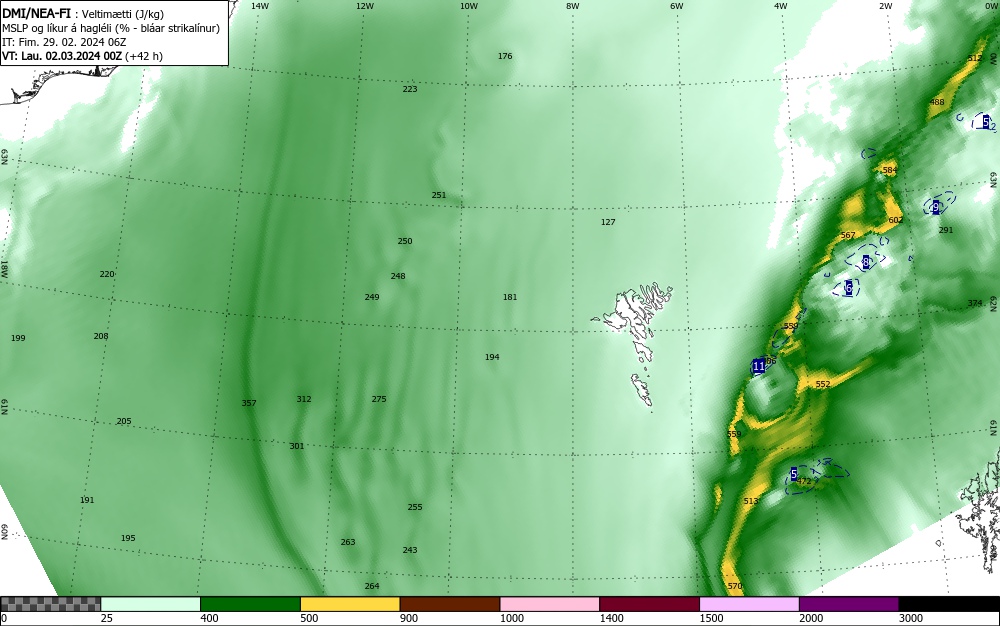
Task: Click the blue label 5 beside value 472
Action: point(793,474)
